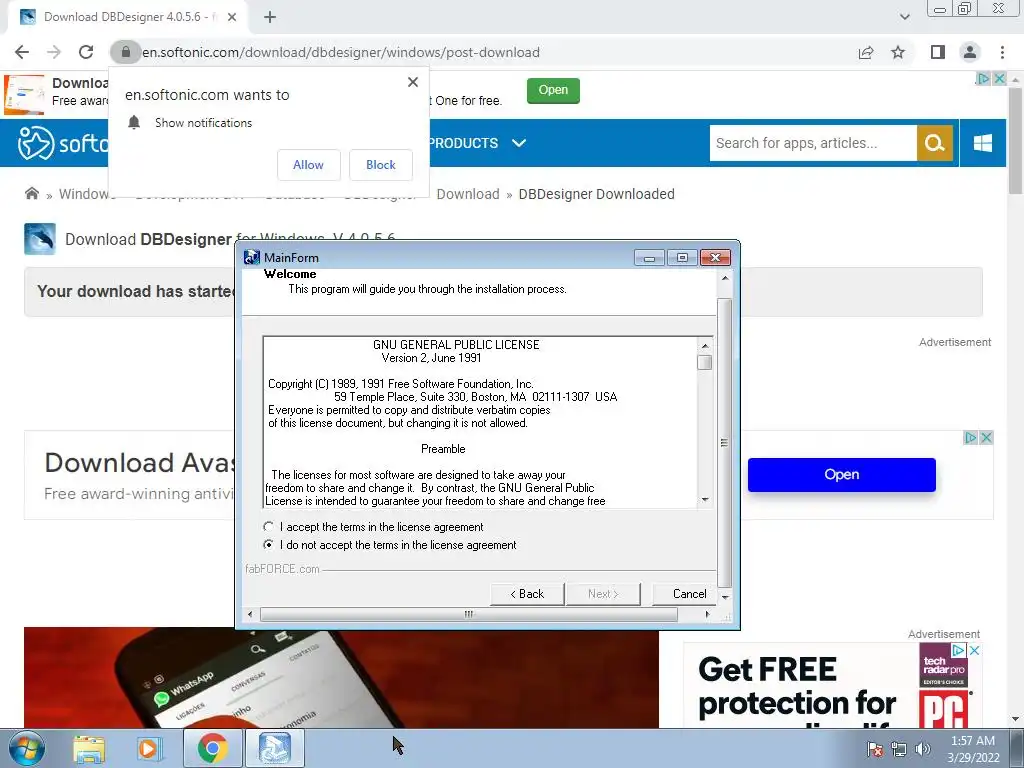
Task: Close the top banner ad
Action: point(999,78)
